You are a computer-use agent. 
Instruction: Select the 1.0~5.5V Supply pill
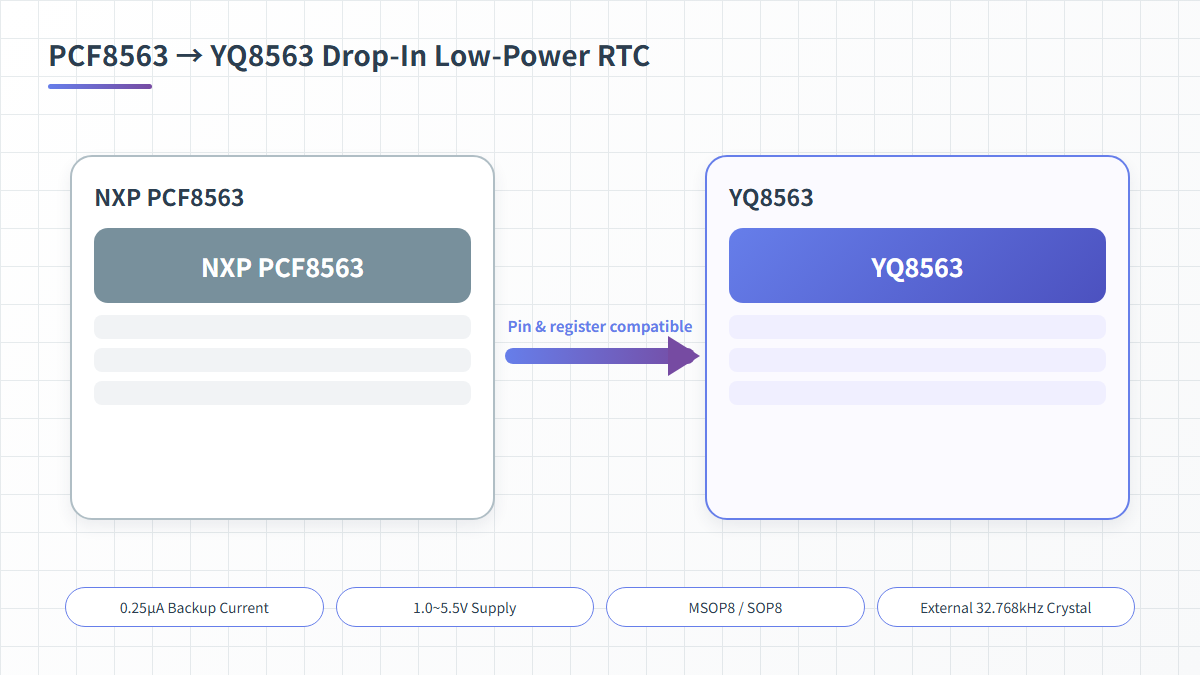coord(465,607)
